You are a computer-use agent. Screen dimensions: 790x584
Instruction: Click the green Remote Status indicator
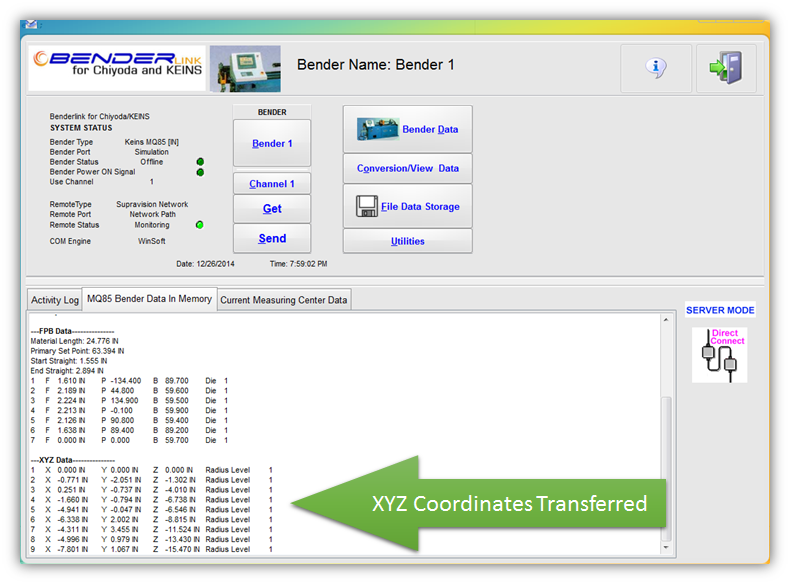click(200, 225)
